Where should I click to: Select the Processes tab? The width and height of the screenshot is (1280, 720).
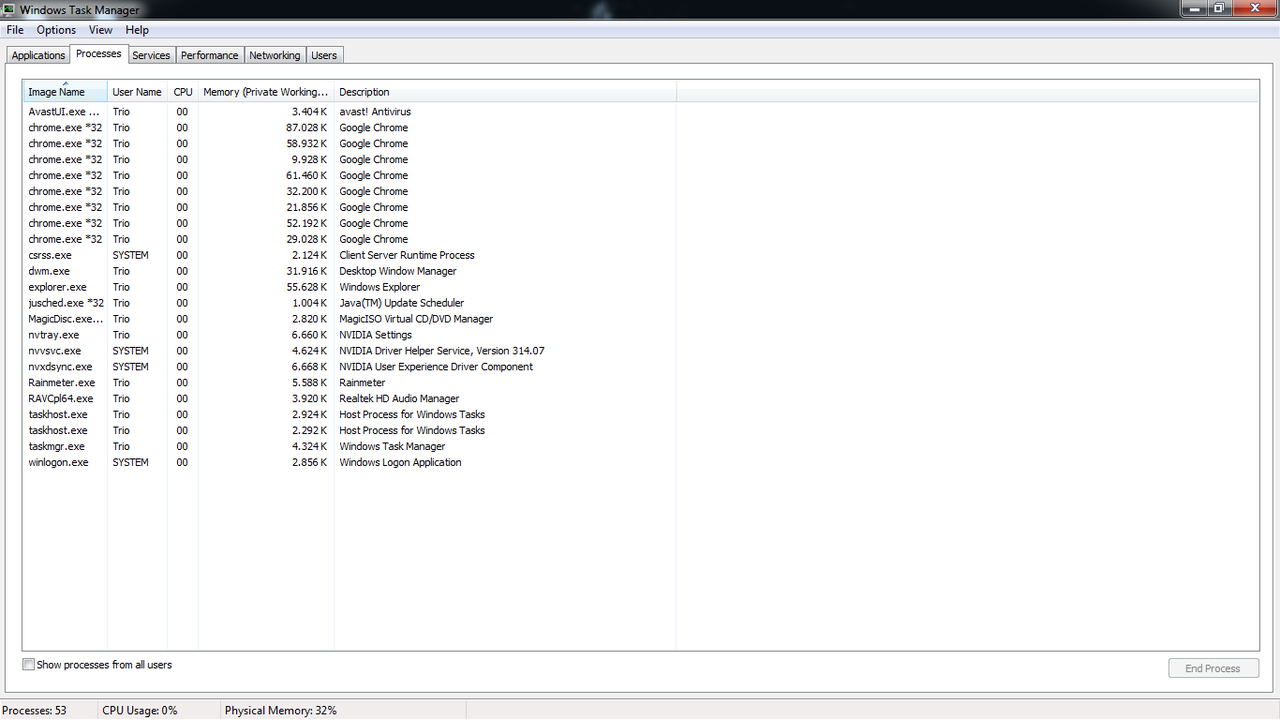click(x=99, y=54)
